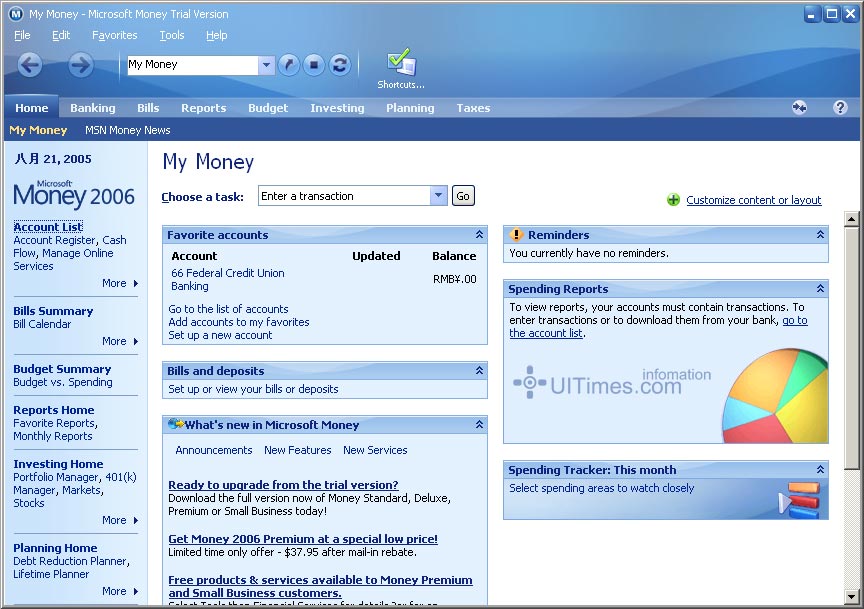Show the New Services section

point(375,450)
